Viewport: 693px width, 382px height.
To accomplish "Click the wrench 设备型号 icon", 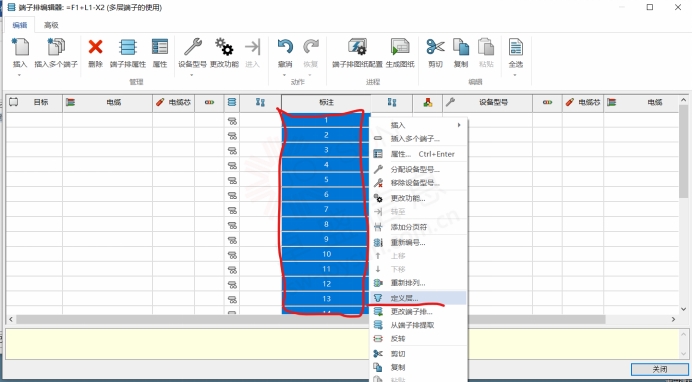I will tap(193, 47).
